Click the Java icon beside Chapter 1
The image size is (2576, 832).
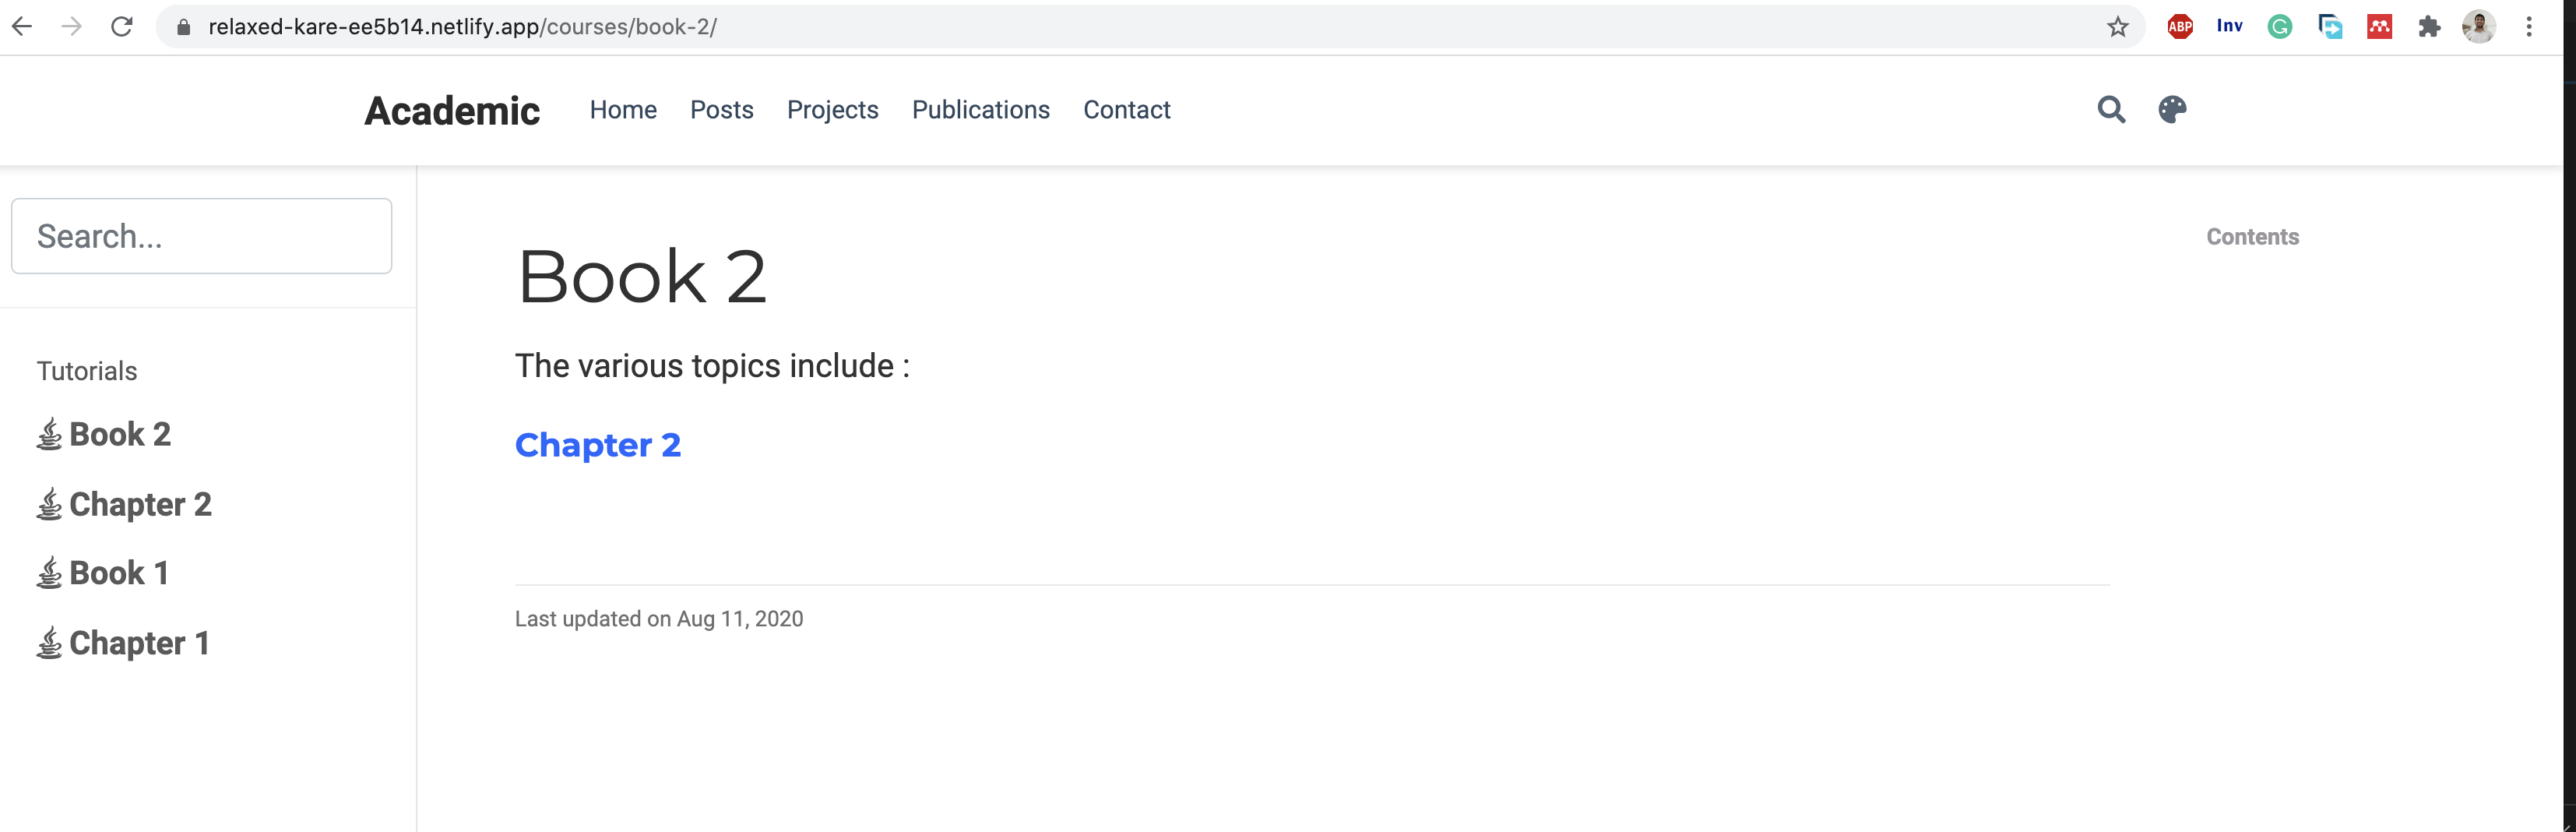(48, 643)
